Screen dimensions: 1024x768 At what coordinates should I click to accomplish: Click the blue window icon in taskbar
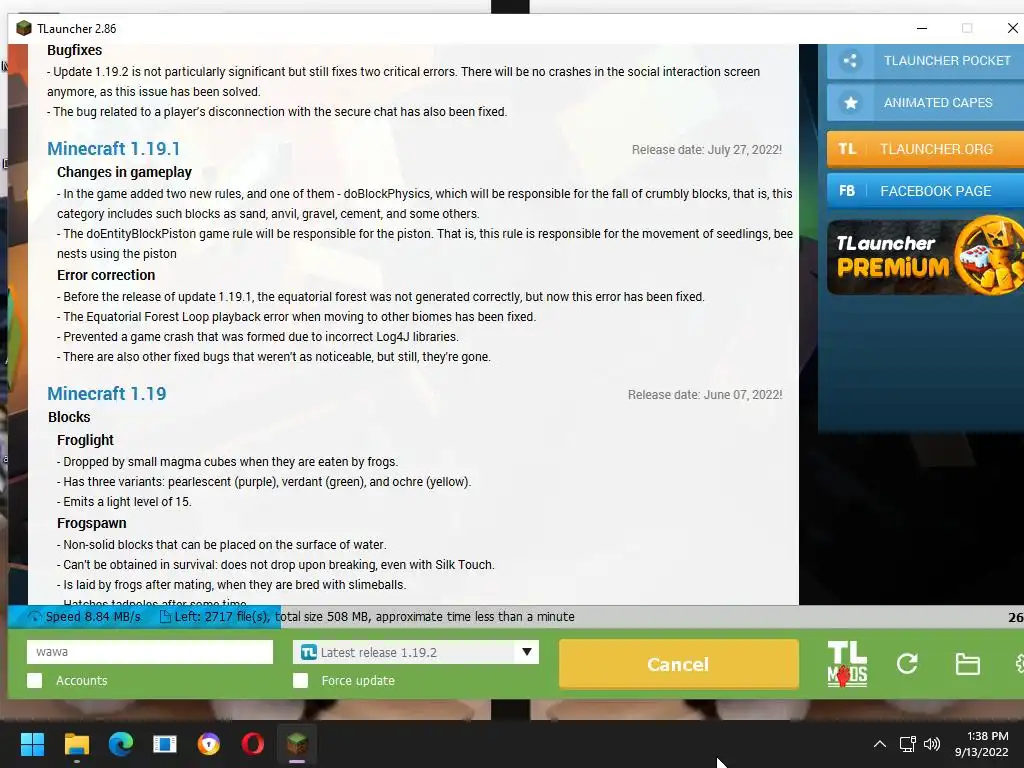165,744
